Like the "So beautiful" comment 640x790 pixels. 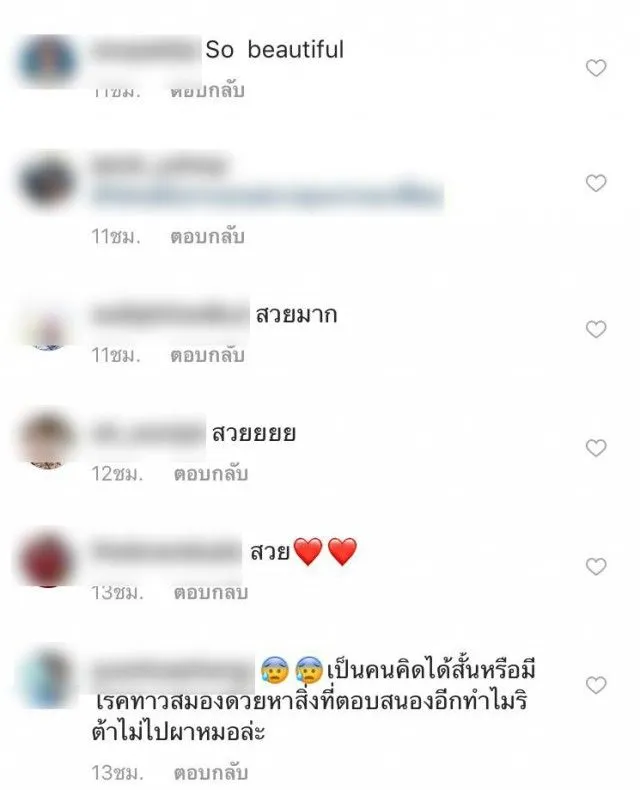[x=596, y=68]
